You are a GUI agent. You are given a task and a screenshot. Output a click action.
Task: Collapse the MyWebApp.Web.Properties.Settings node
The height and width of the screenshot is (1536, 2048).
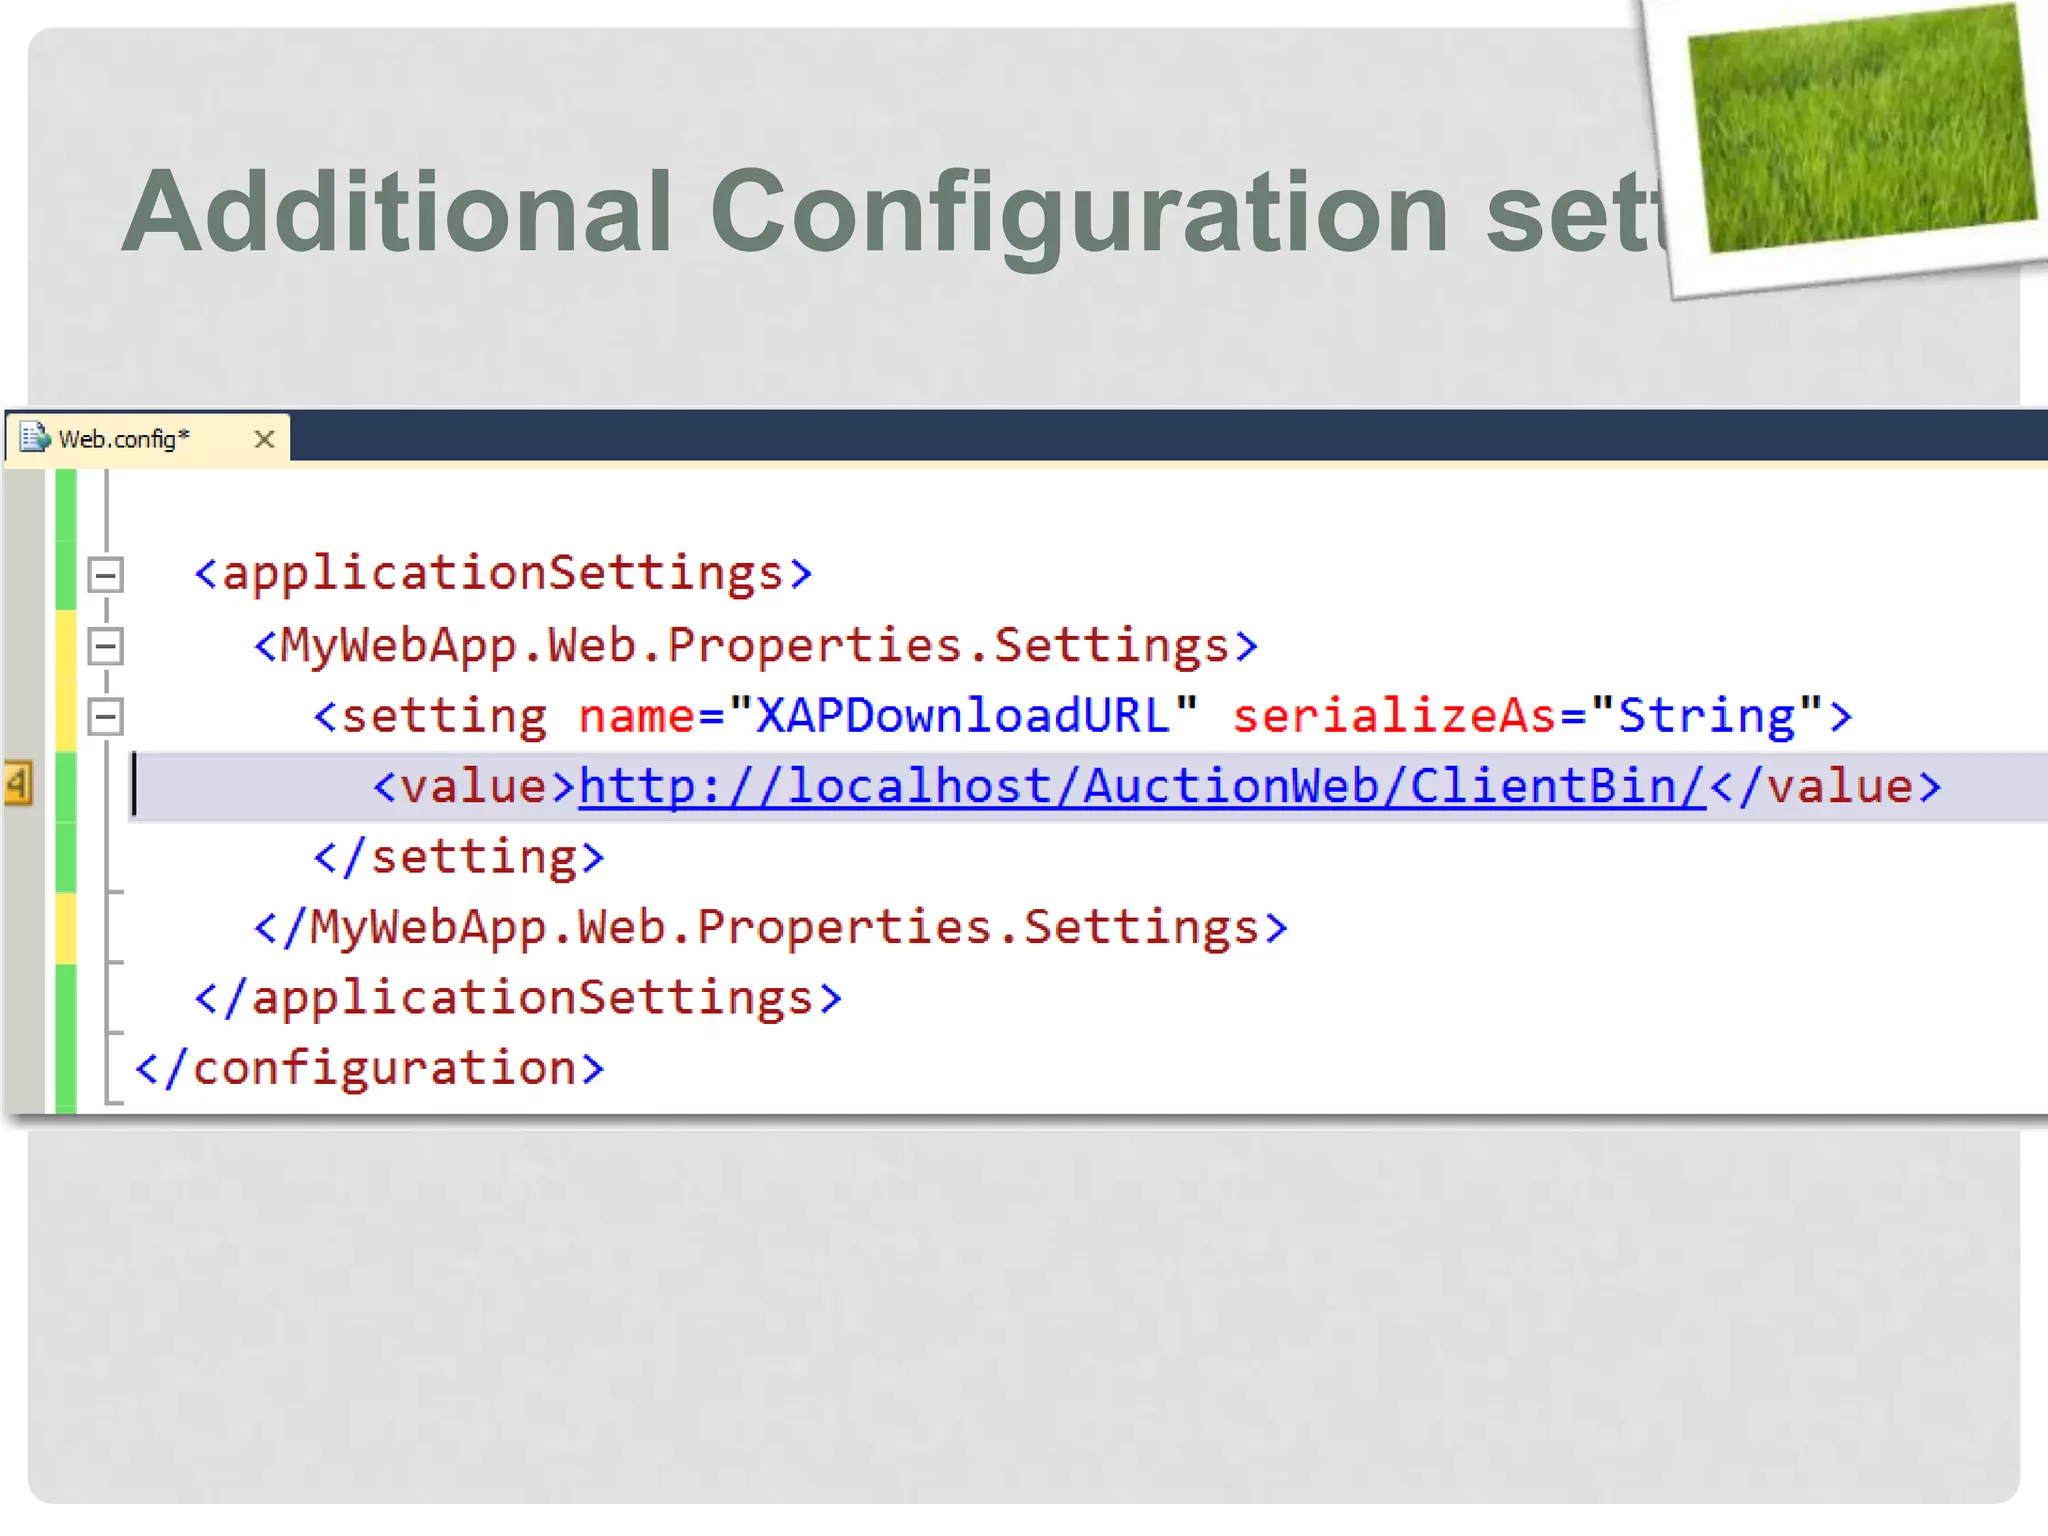(x=105, y=646)
